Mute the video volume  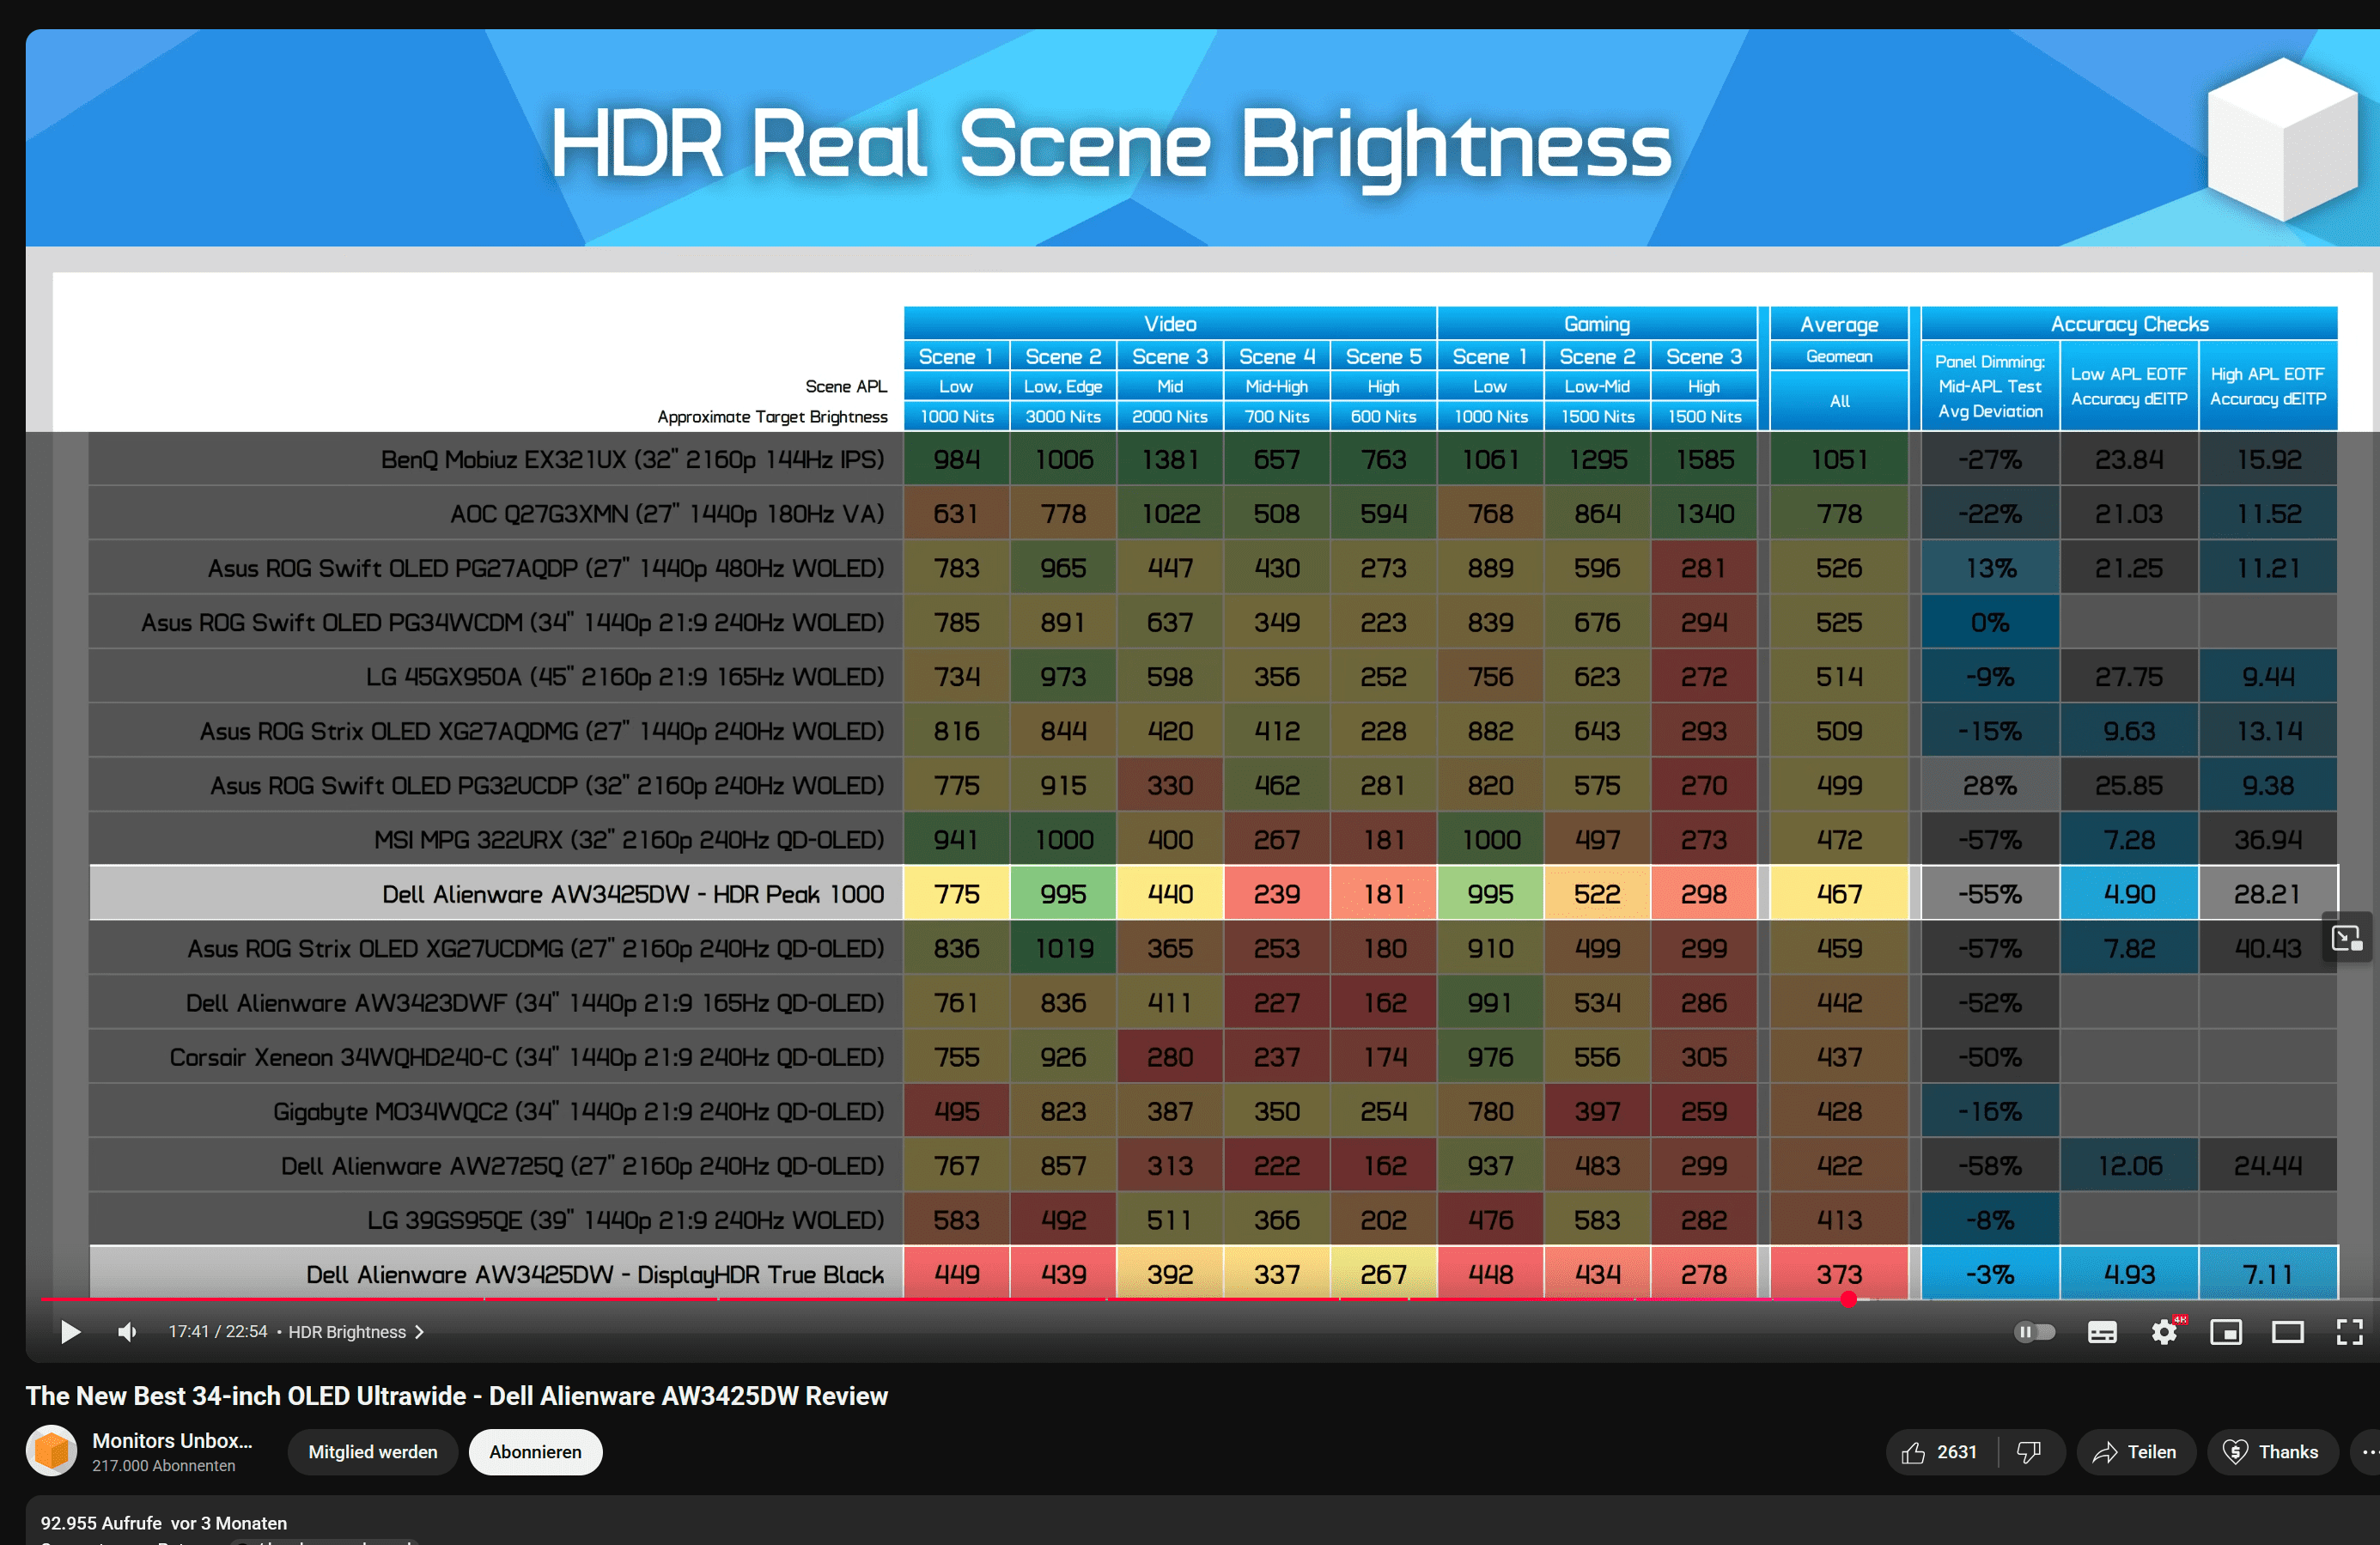click(x=128, y=1331)
